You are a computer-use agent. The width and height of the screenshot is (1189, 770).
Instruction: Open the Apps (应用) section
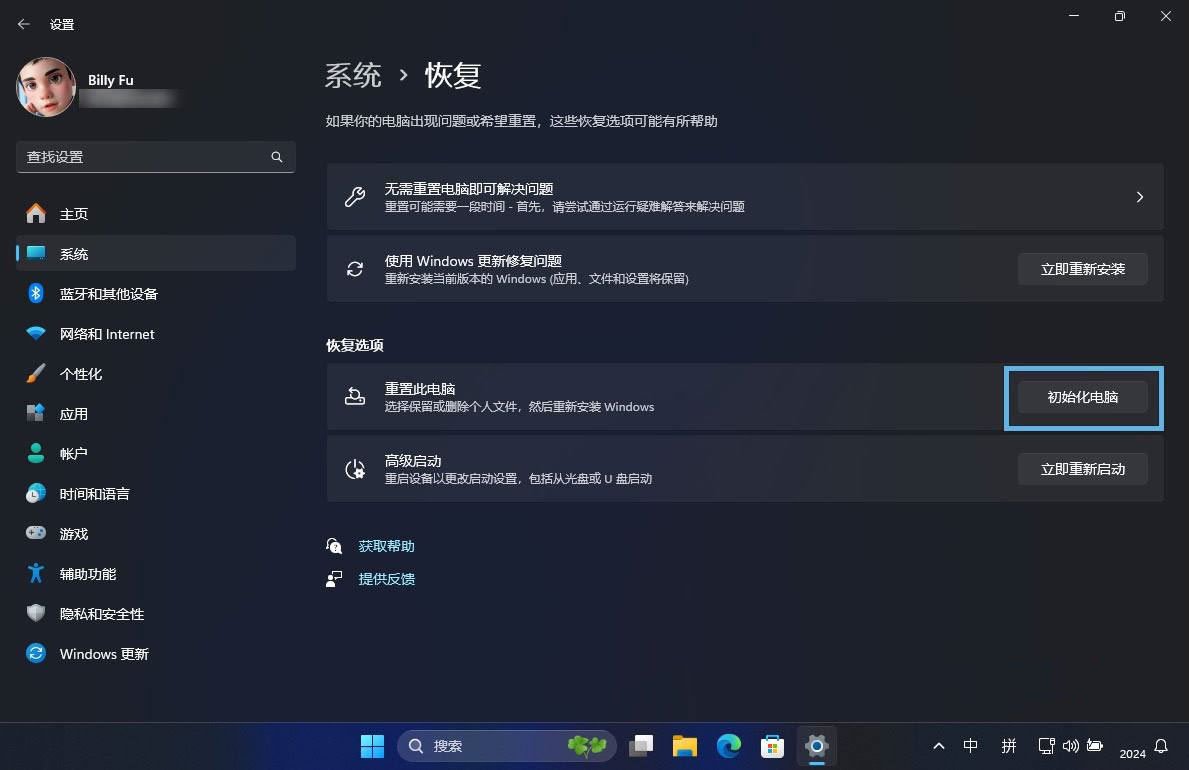(73, 414)
